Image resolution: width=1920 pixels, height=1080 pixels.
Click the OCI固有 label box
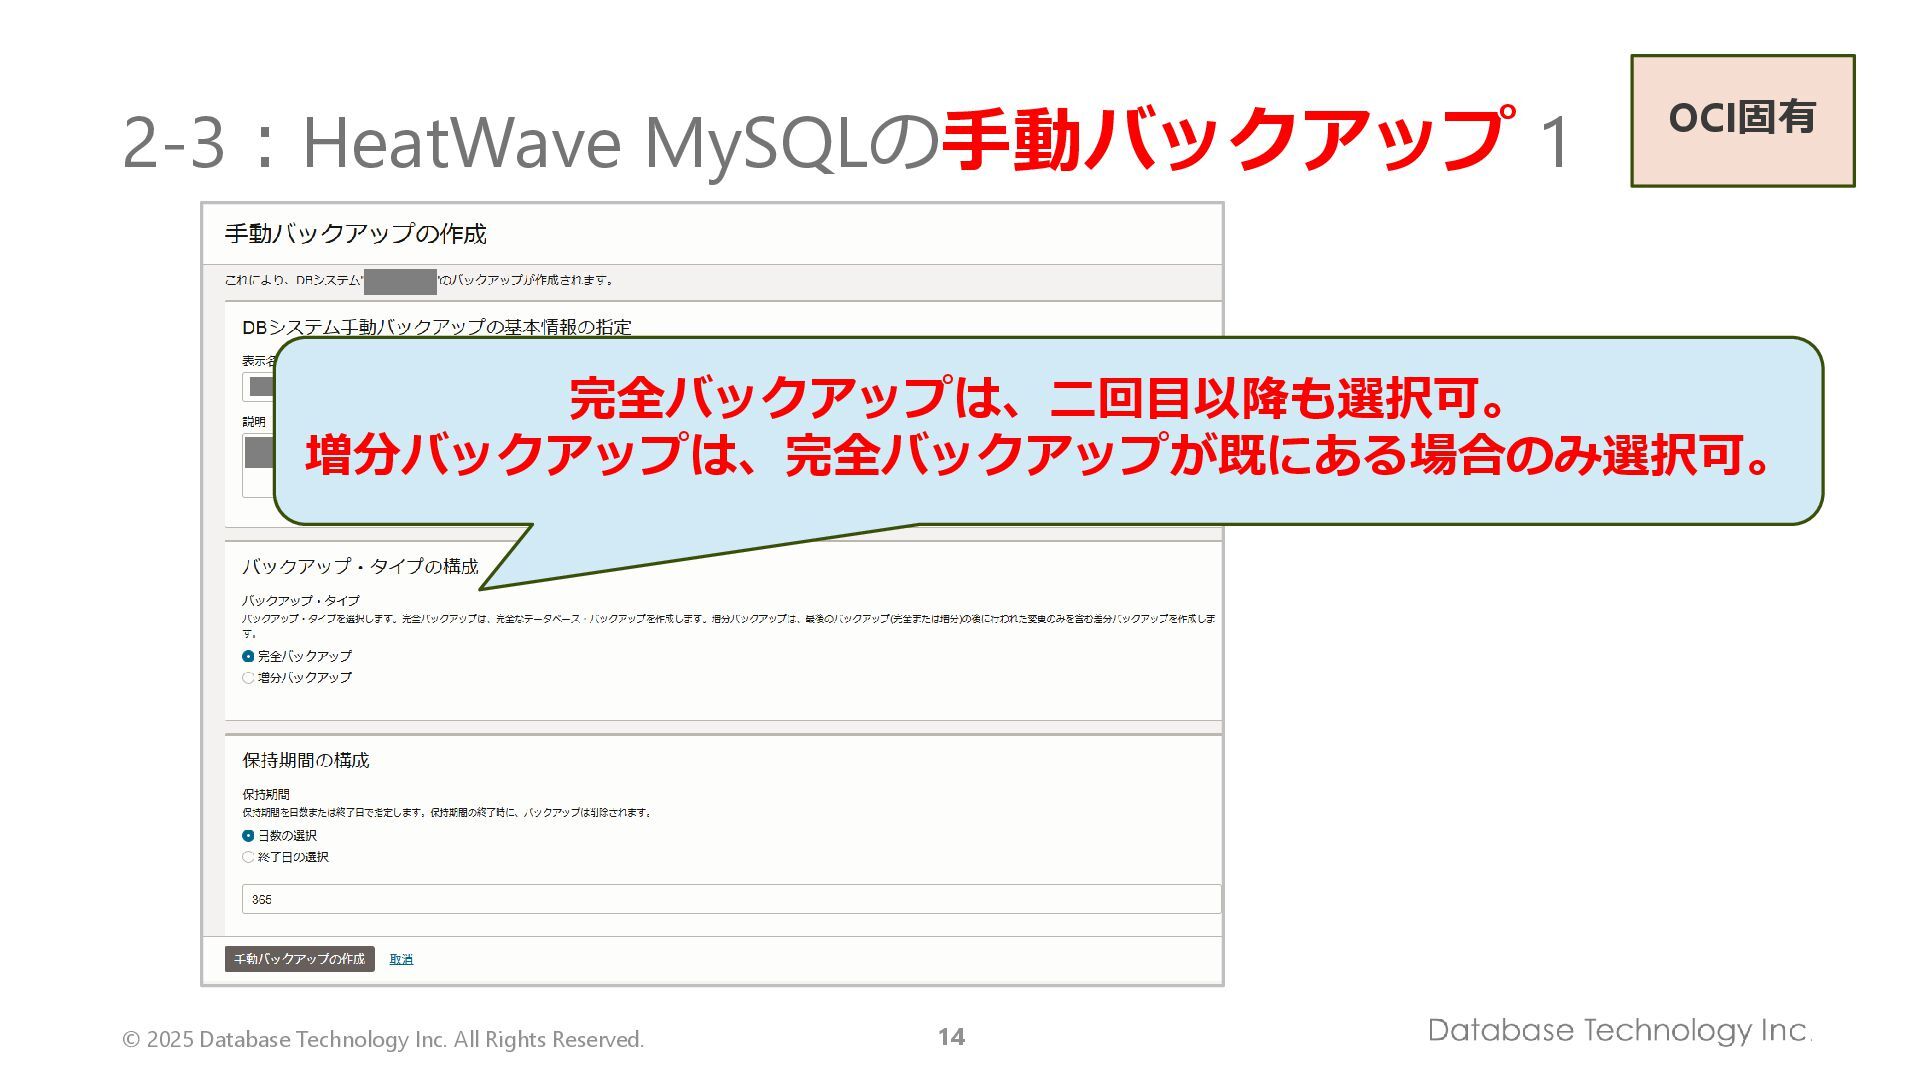(x=1743, y=121)
